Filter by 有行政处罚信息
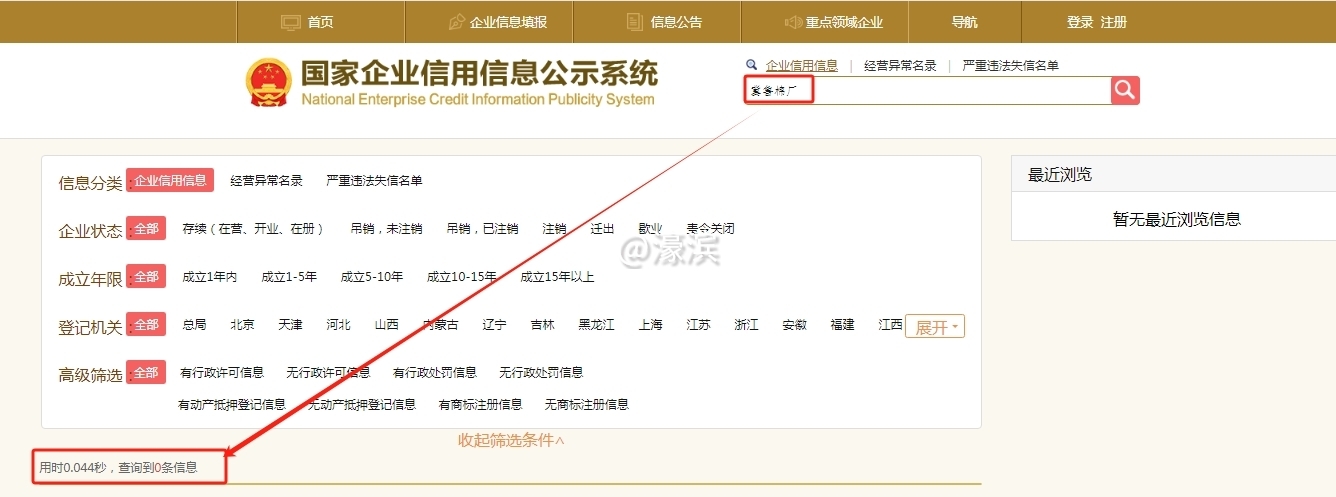 435,373
